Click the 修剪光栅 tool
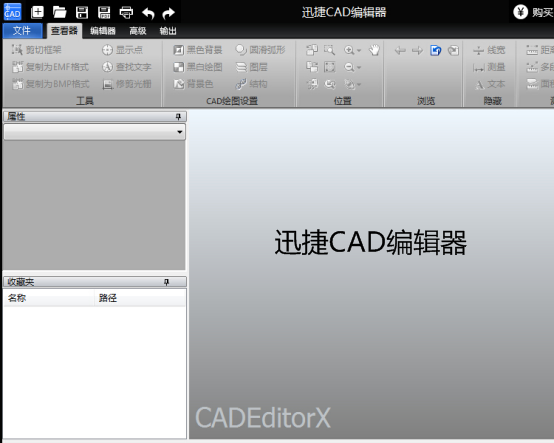554x443 pixels. 127,84
